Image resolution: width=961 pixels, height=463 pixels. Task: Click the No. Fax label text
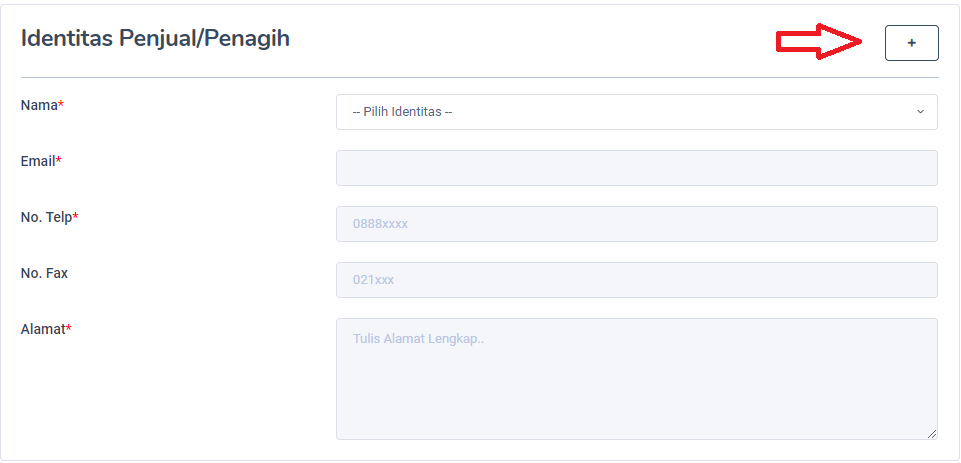pos(44,273)
